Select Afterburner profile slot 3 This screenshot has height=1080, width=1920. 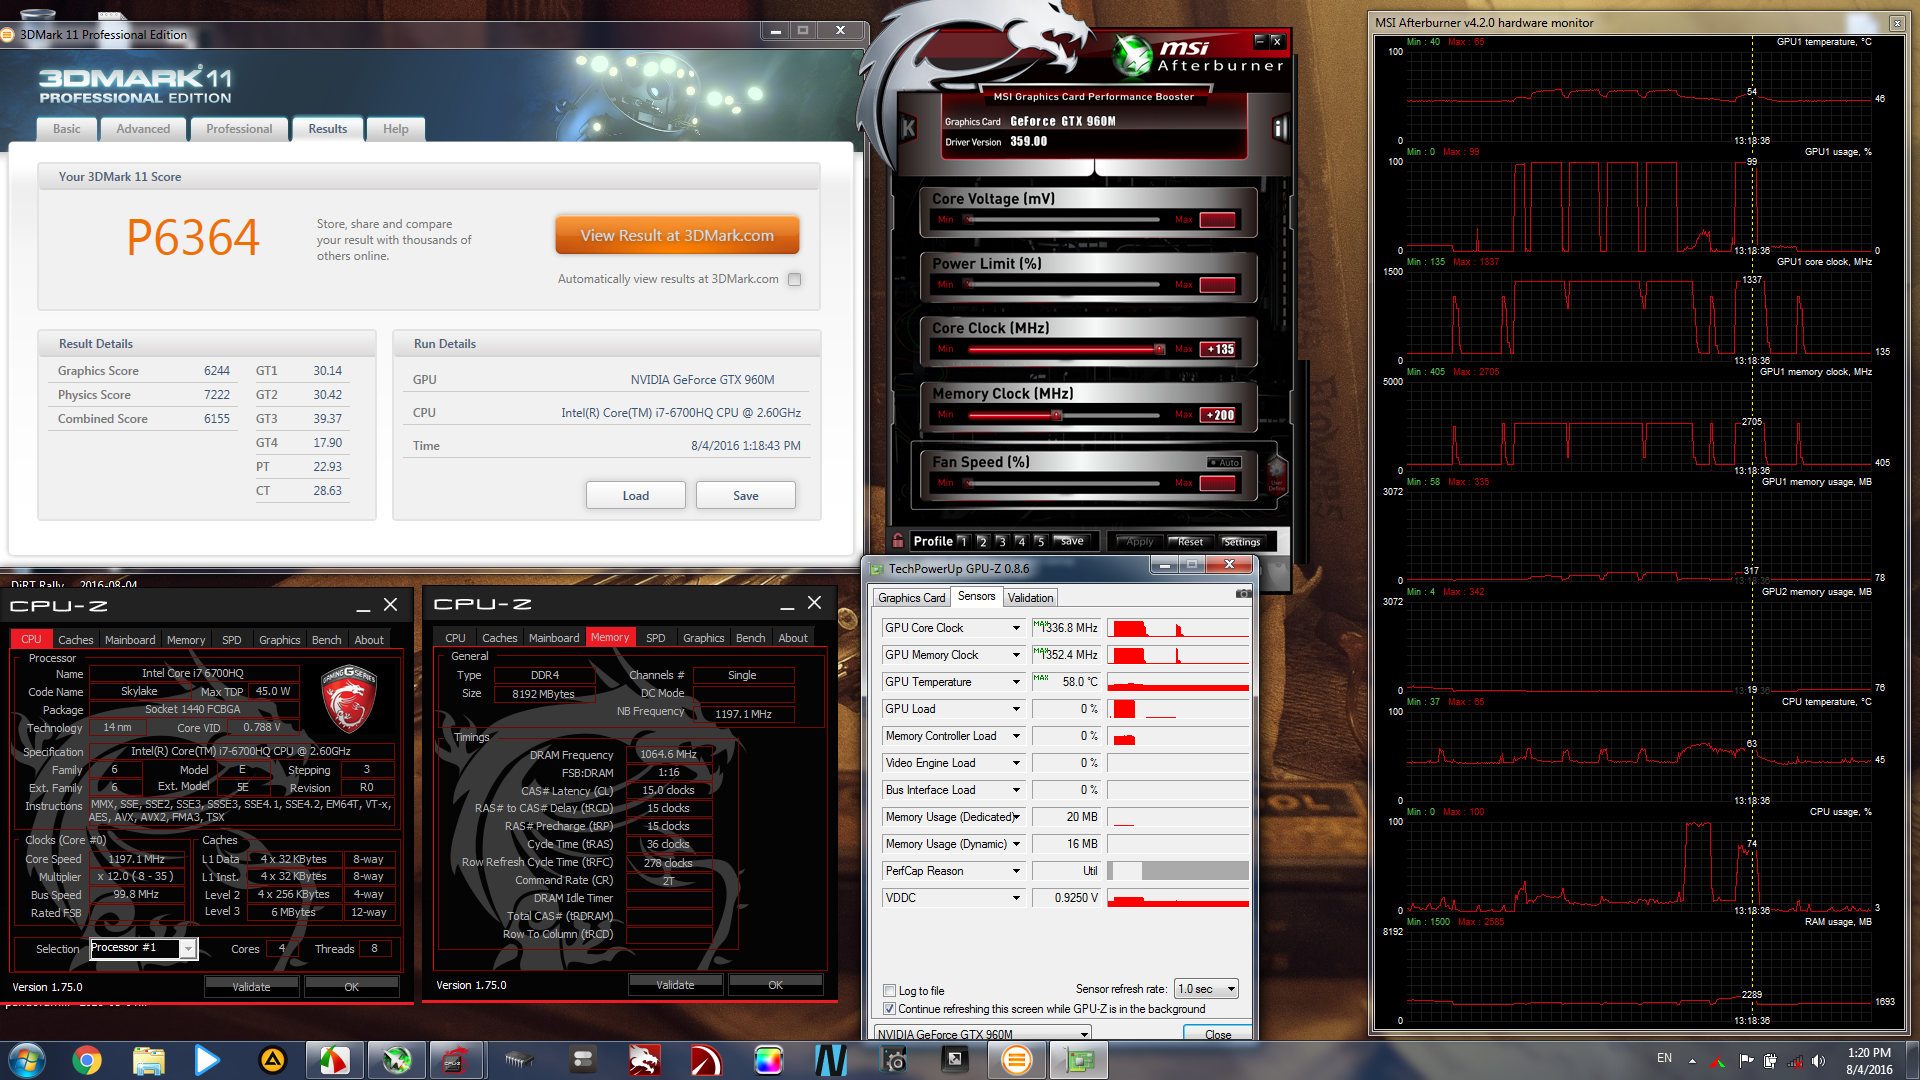pos(1001,541)
